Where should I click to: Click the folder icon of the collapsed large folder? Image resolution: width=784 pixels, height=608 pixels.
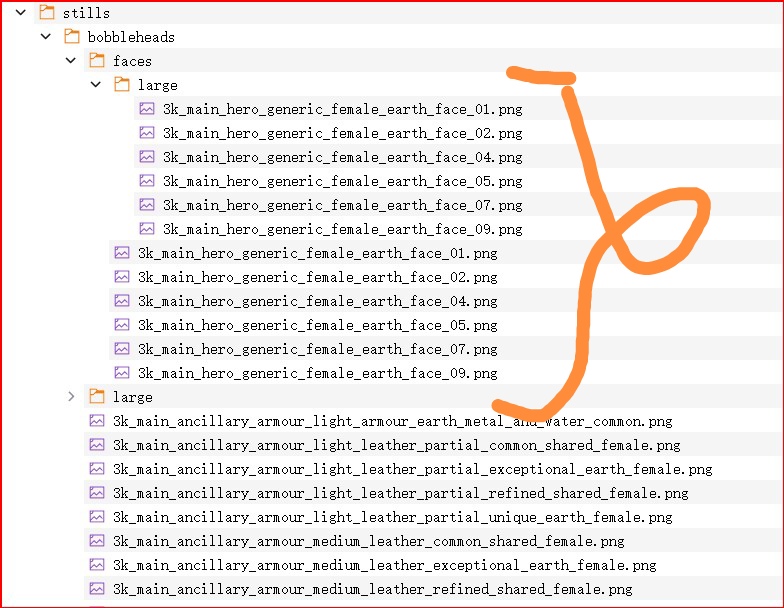pos(96,397)
